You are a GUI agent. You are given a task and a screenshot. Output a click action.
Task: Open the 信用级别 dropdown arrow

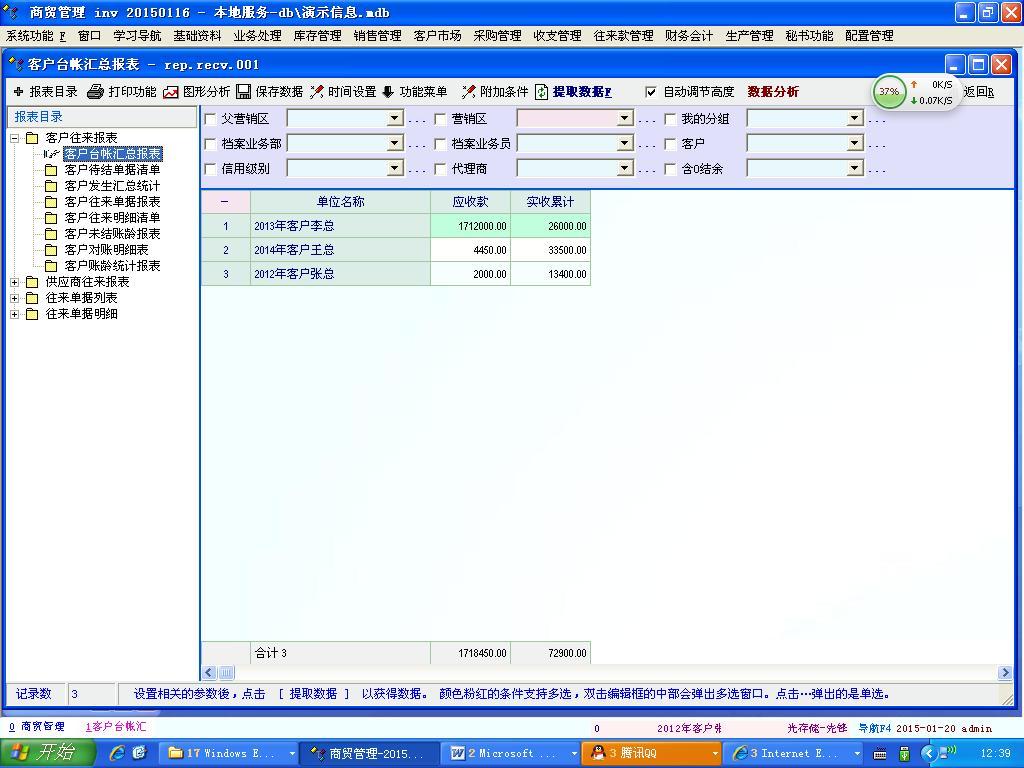point(394,169)
